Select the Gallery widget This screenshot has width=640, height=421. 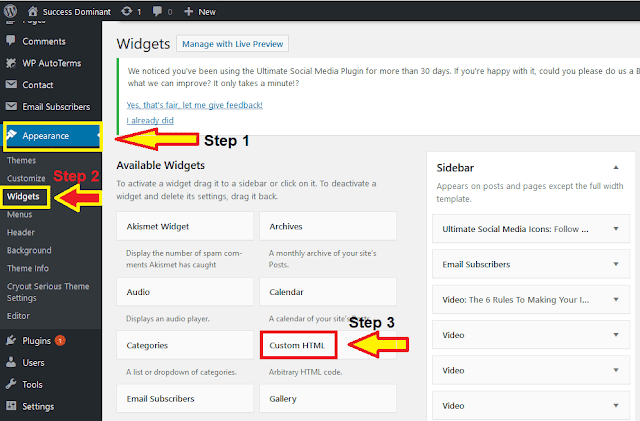point(328,399)
